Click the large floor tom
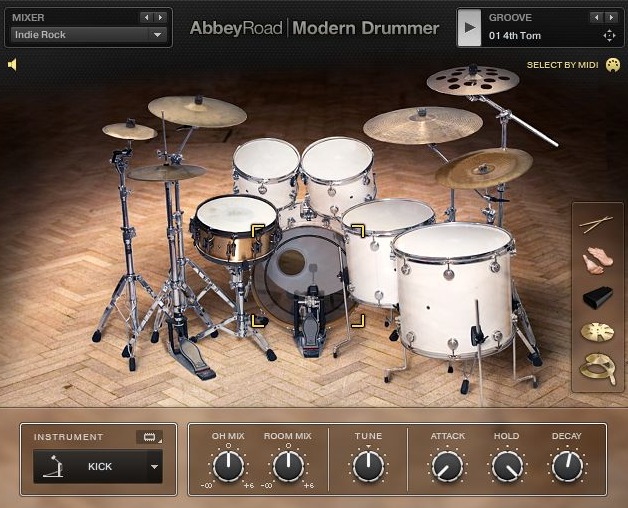The height and width of the screenshot is (508, 628). 455,292
